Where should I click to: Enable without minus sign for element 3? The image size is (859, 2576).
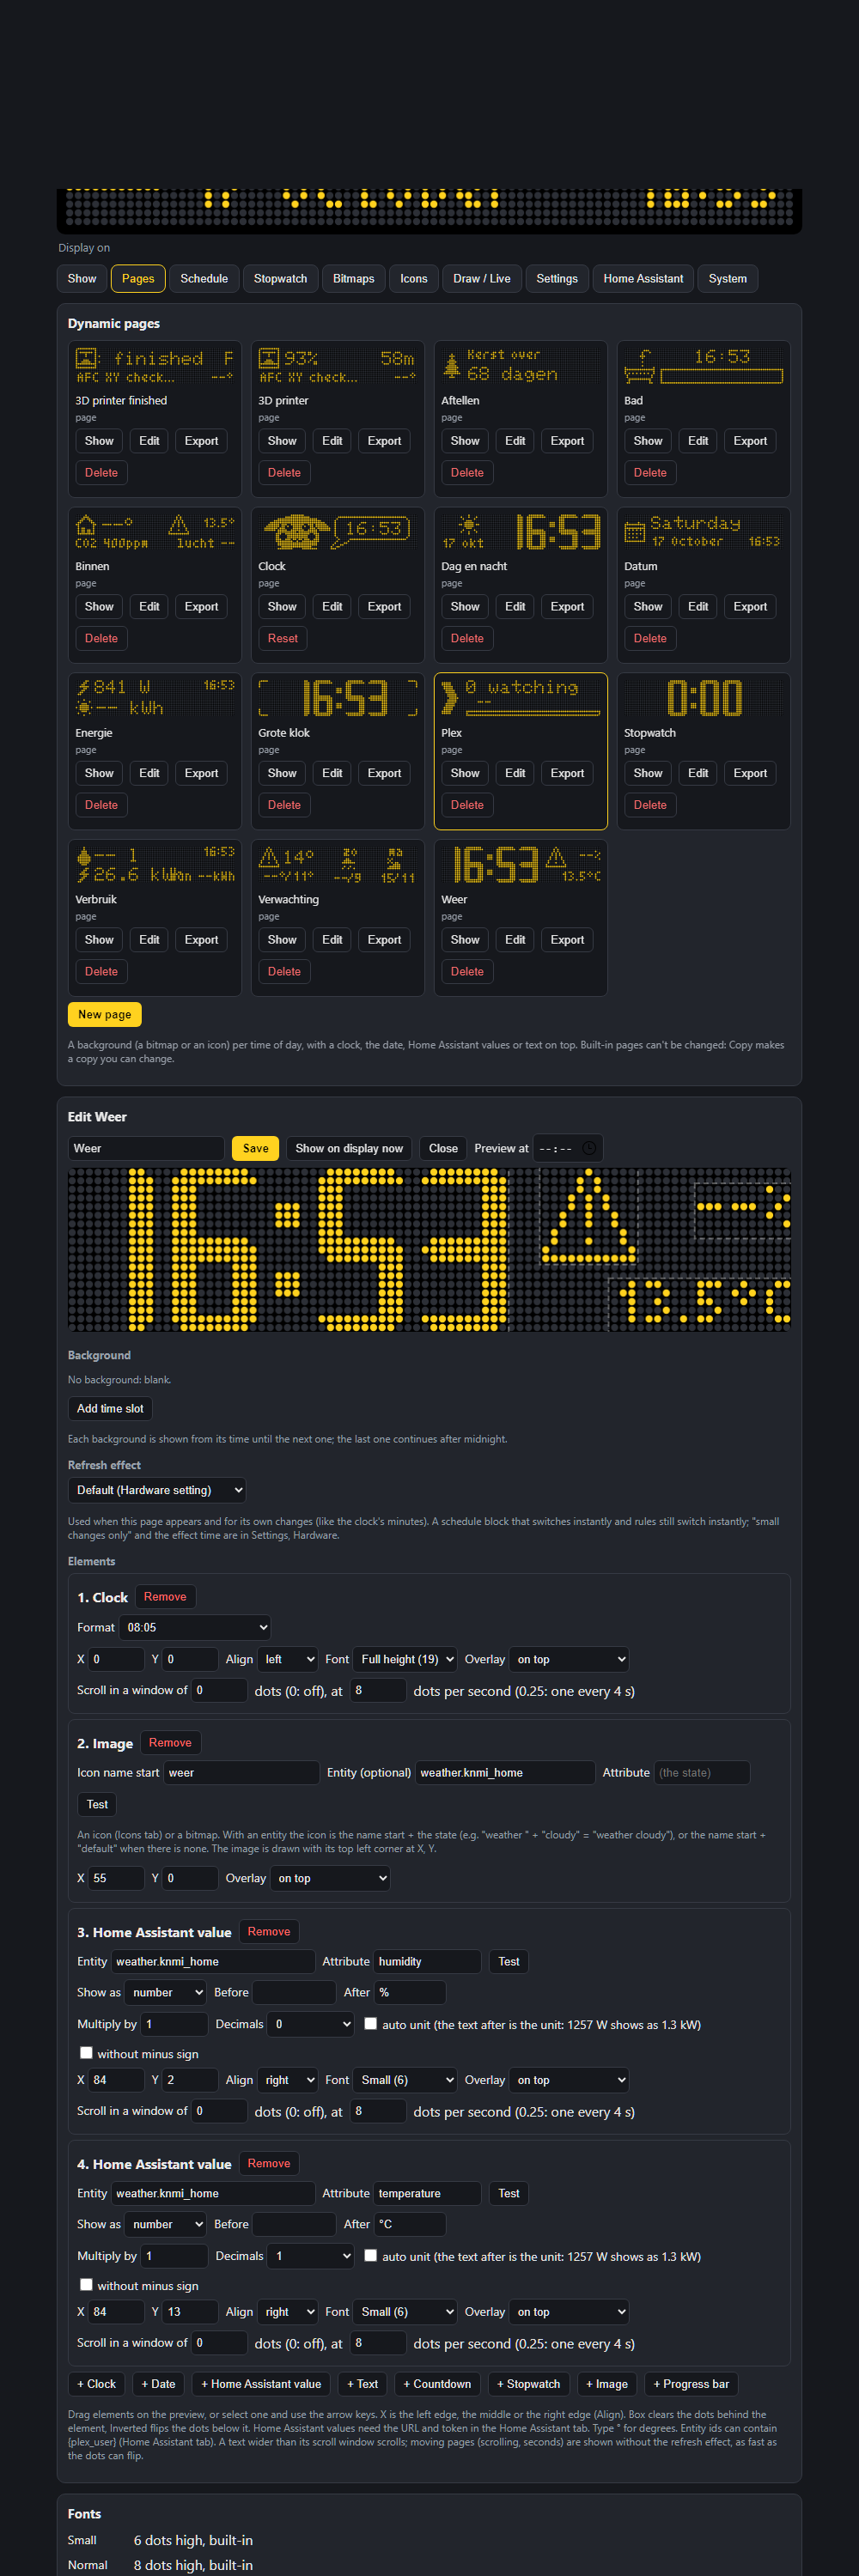pyautogui.click(x=86, y=2053)
